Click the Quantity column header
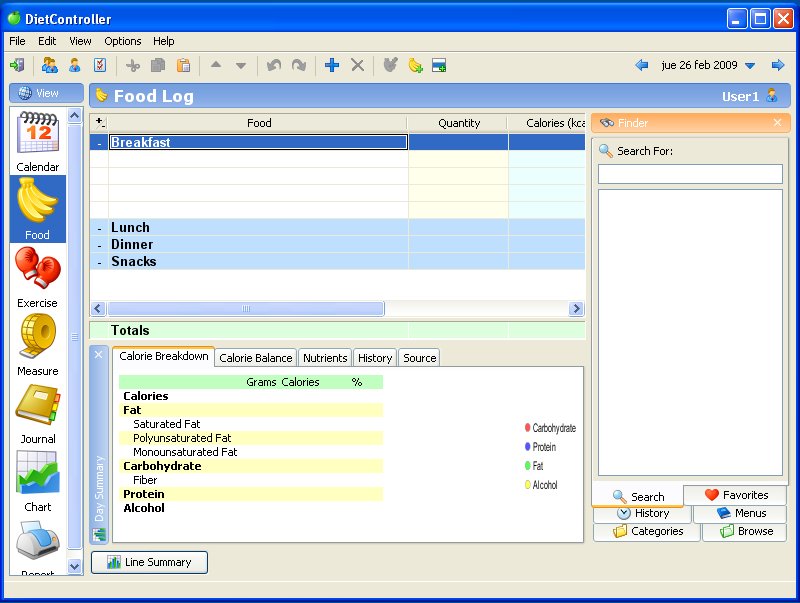This screenshot has width=800, height=603. point(459,123)
